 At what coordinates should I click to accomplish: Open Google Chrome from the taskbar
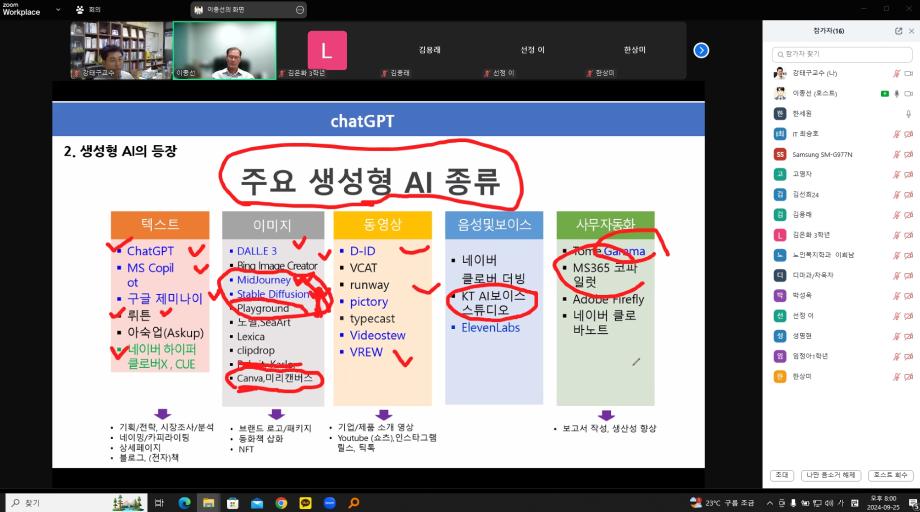tap(281, 503)
